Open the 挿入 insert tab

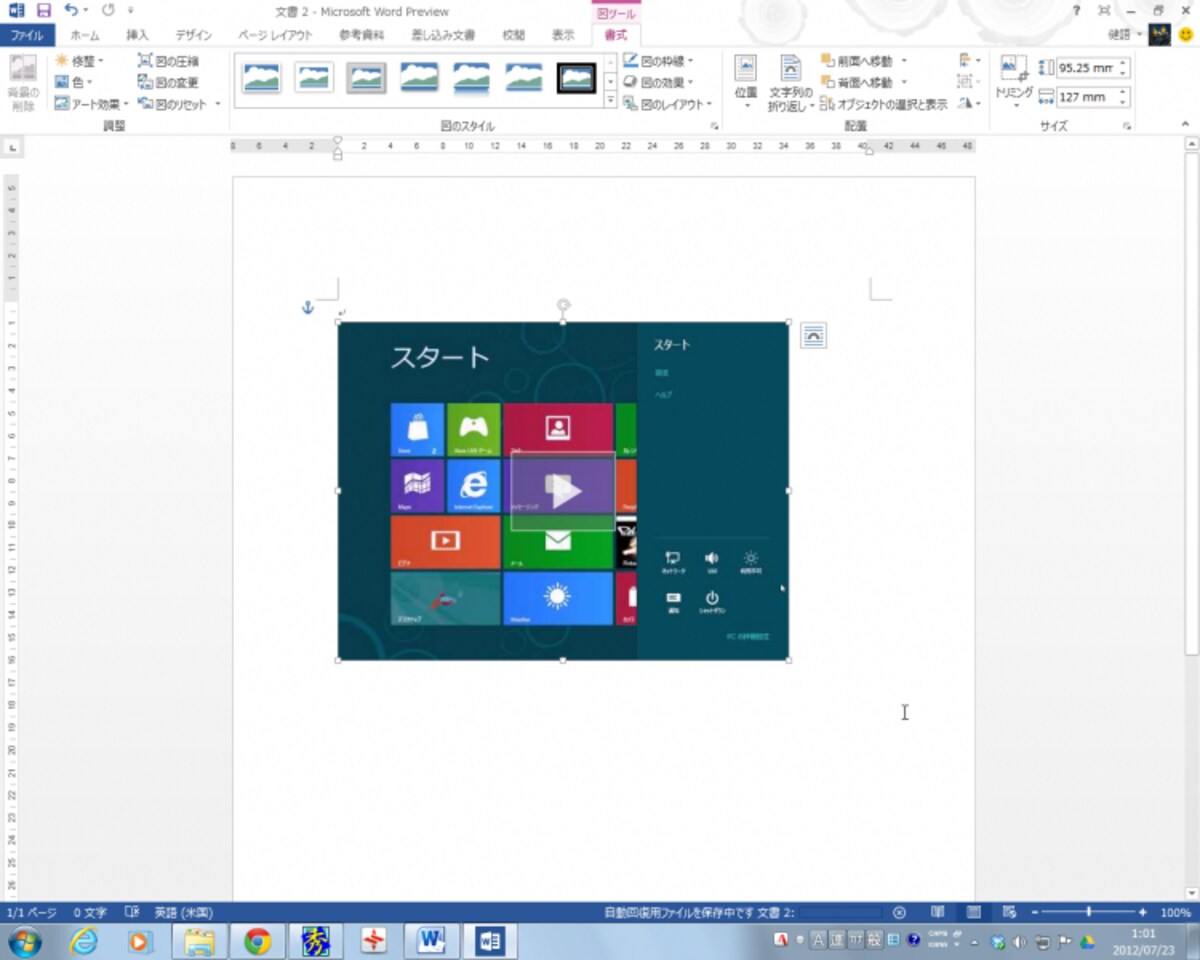(137, 35)
